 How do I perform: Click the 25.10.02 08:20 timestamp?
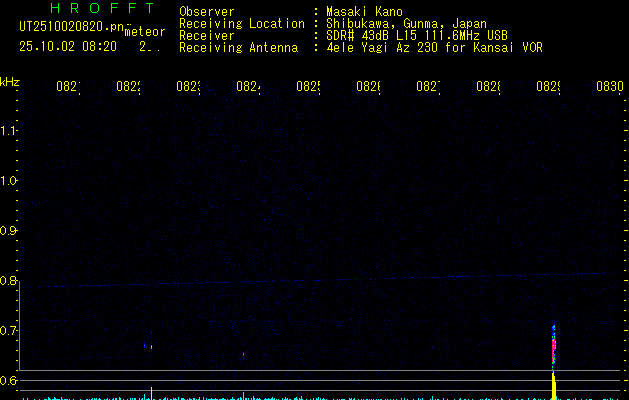pyautogui.click(x=68, y=46)
